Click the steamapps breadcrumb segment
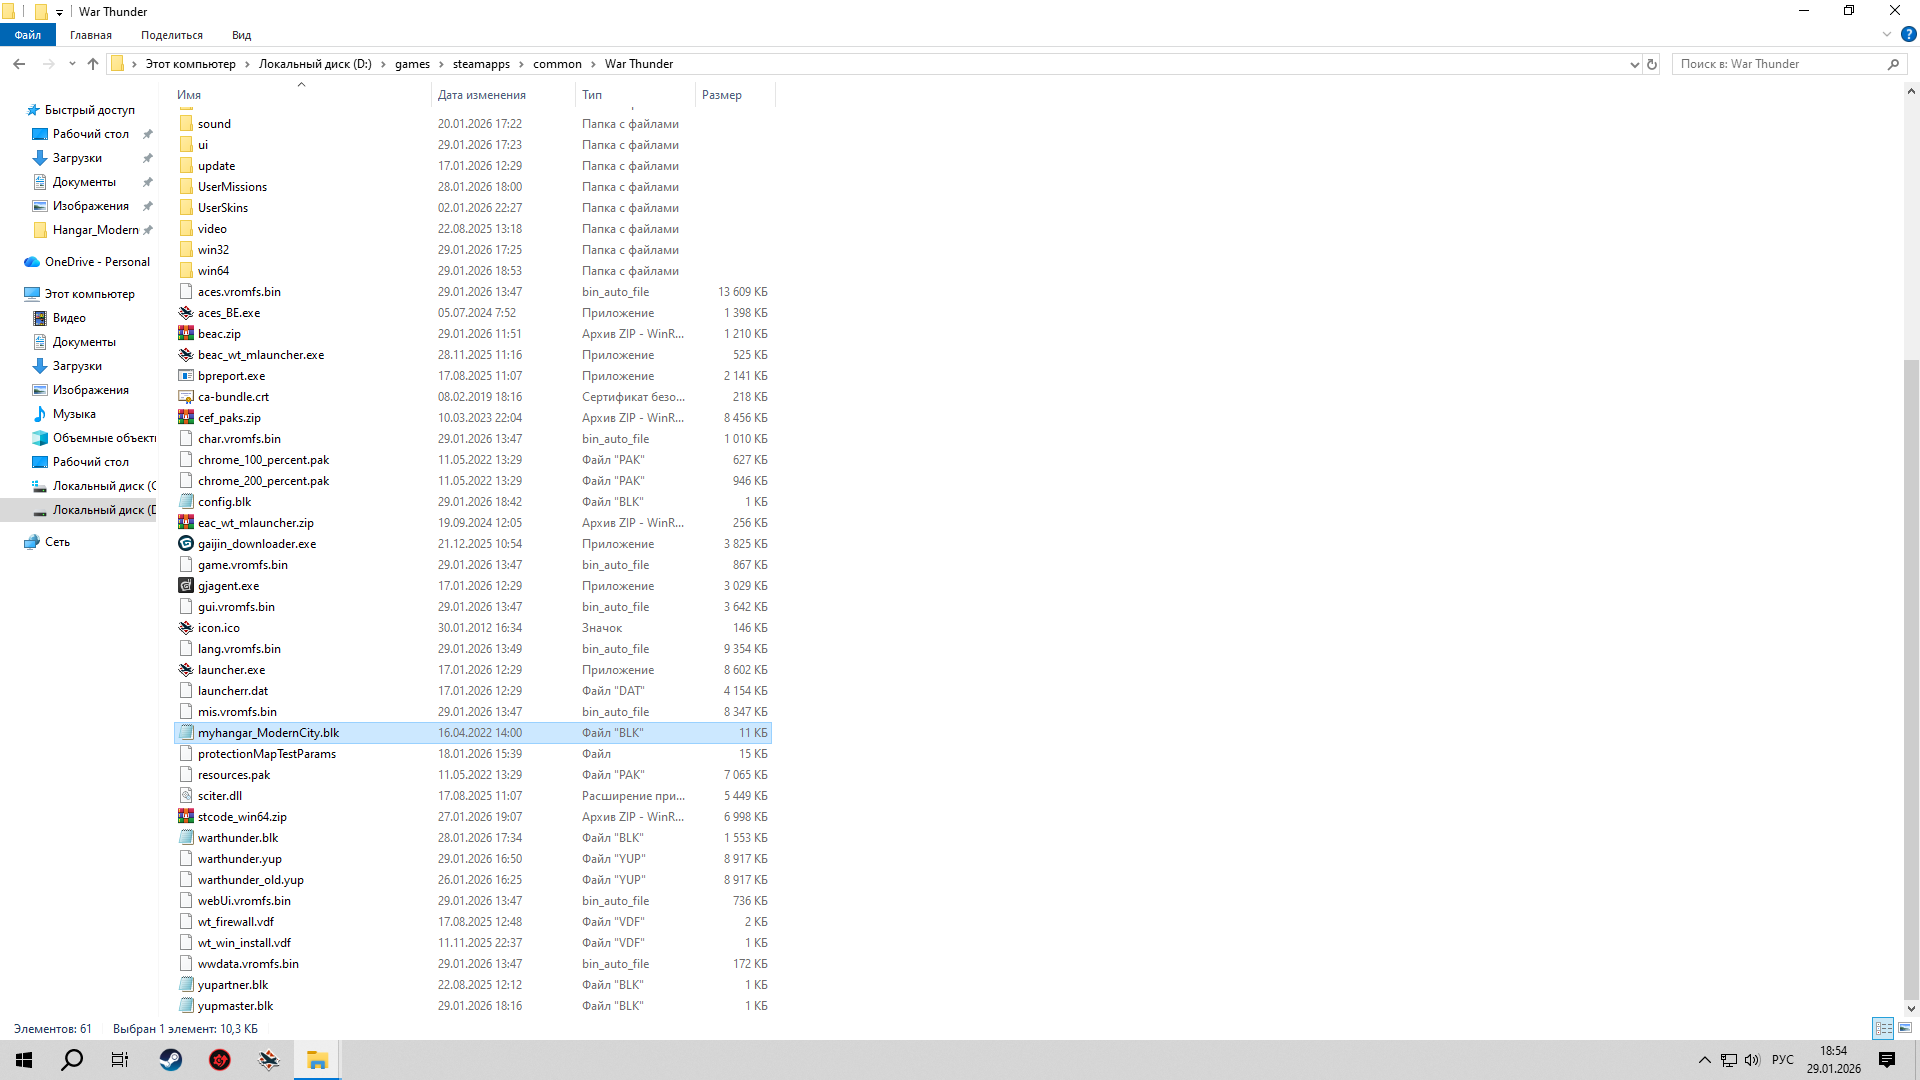Screen dimensions: 1920x1080 [481, 64]
